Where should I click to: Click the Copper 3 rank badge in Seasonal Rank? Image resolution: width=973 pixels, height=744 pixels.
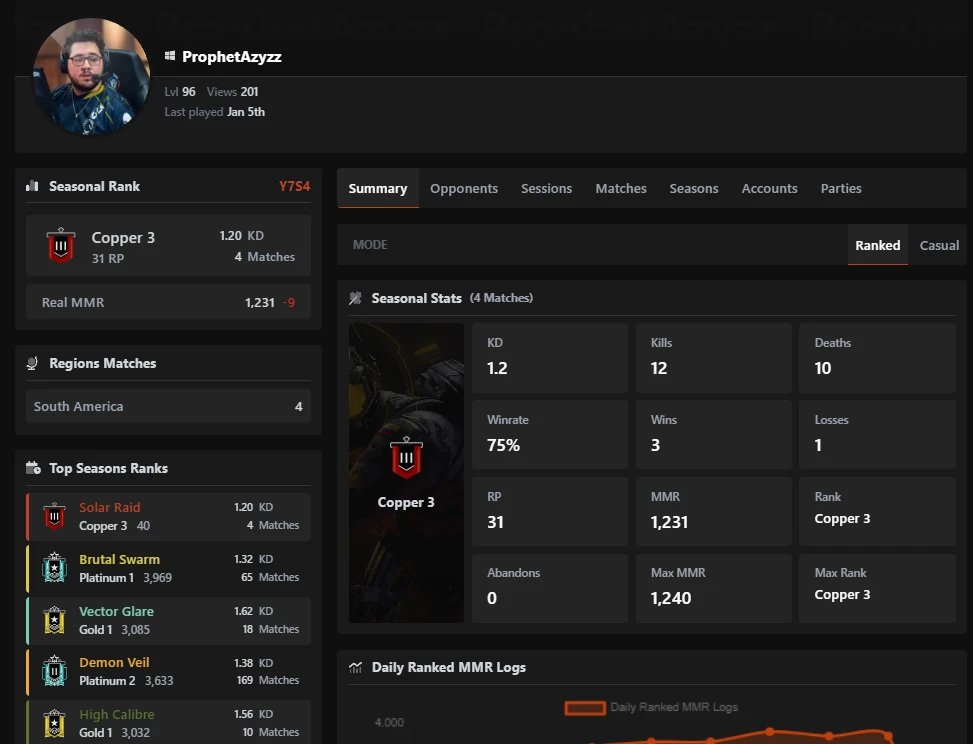61,245
